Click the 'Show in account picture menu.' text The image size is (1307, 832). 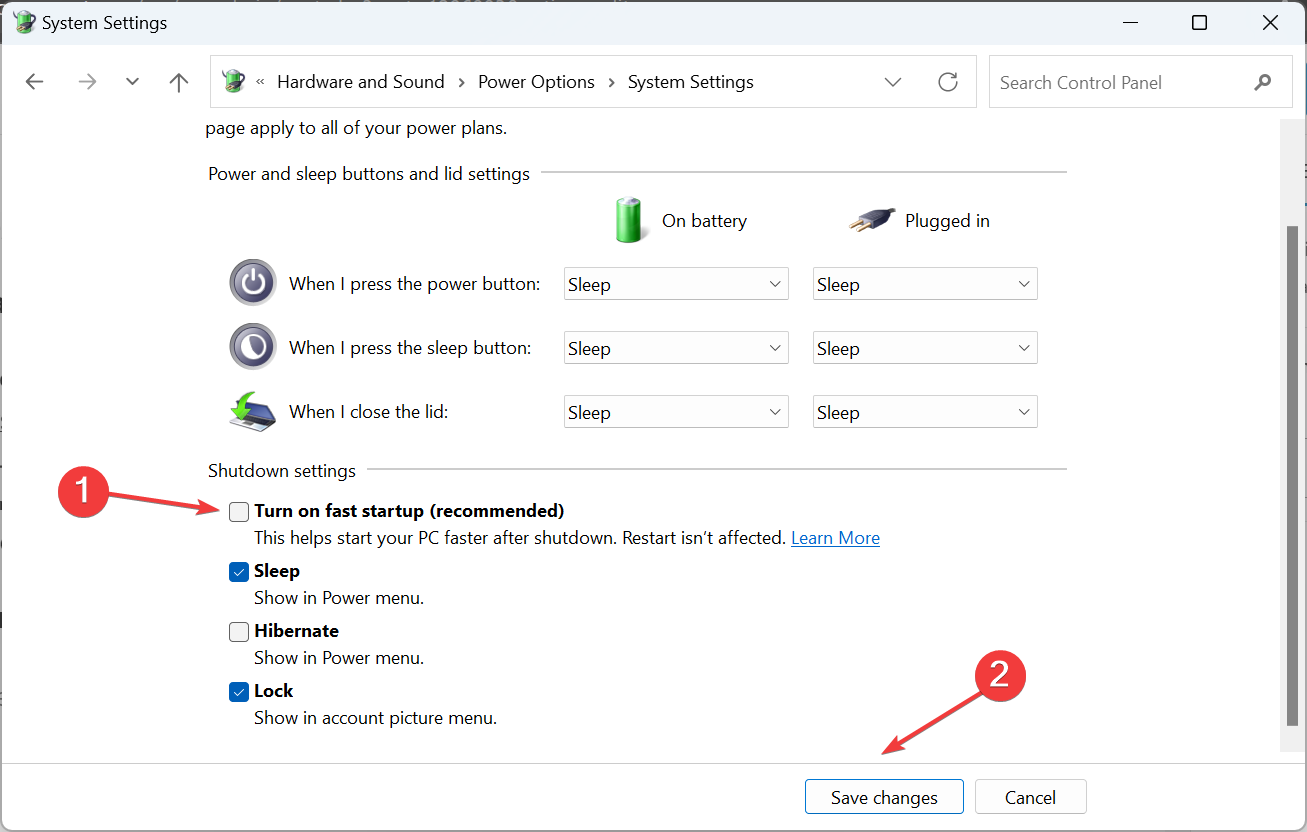tap(375, 718)
